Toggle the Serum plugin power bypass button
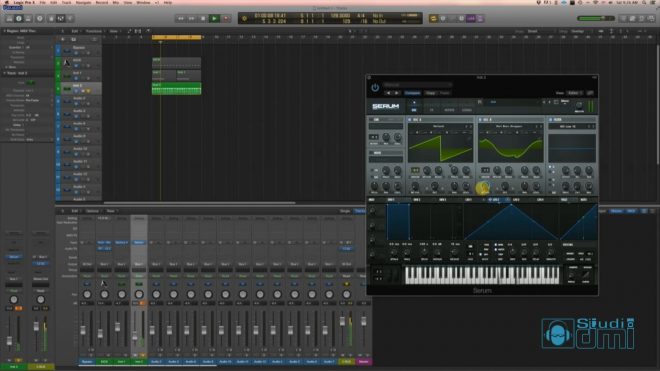This screenshot has height=371, width=660. click(375, 88)
